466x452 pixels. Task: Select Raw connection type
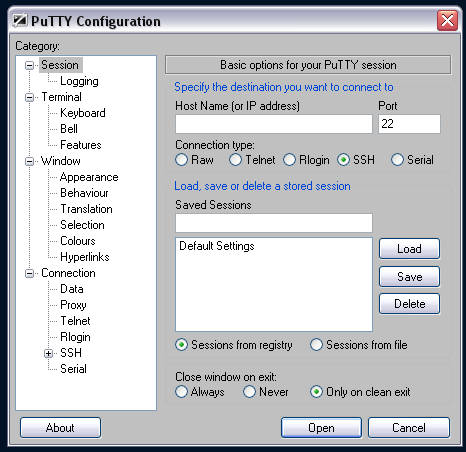tap(181, 160)
